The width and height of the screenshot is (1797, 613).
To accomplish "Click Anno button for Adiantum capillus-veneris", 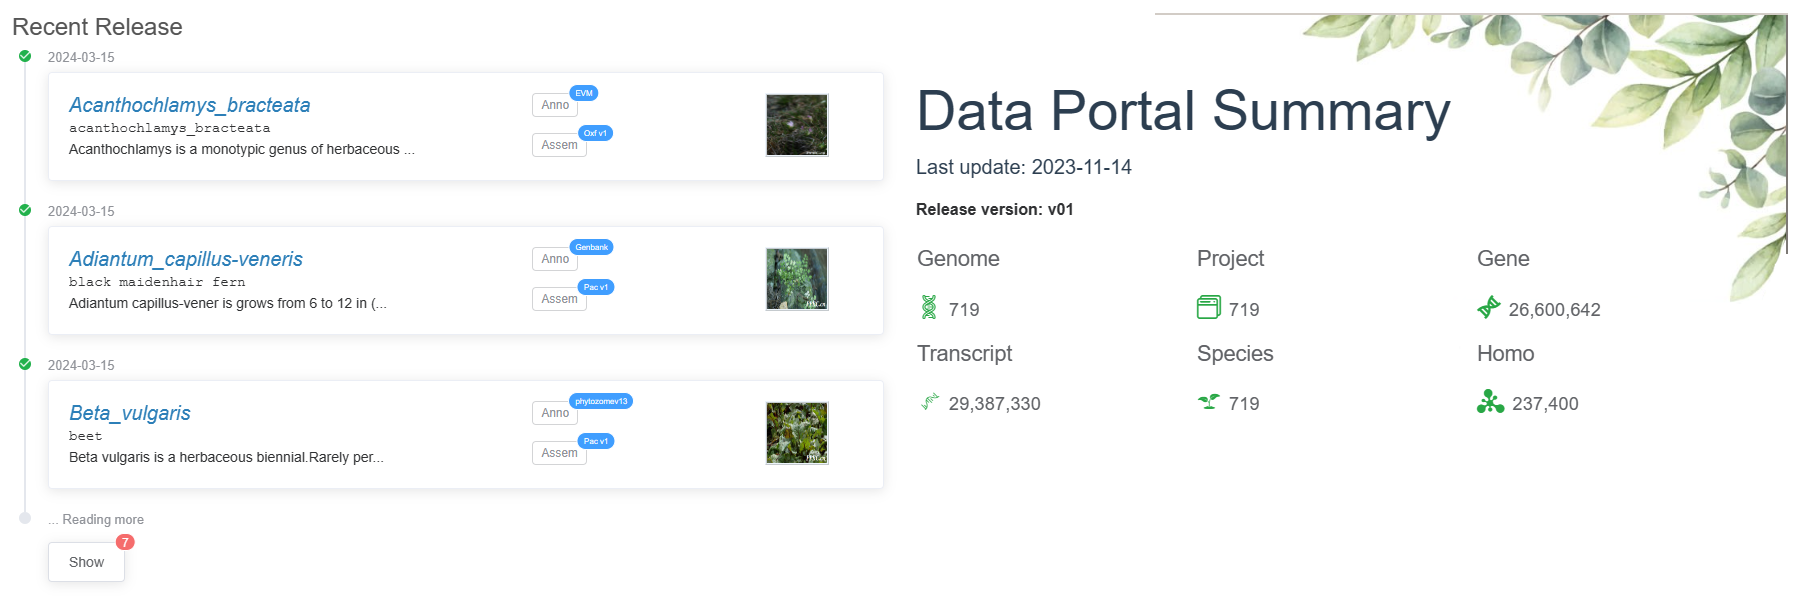I will (x=554, y=259).
